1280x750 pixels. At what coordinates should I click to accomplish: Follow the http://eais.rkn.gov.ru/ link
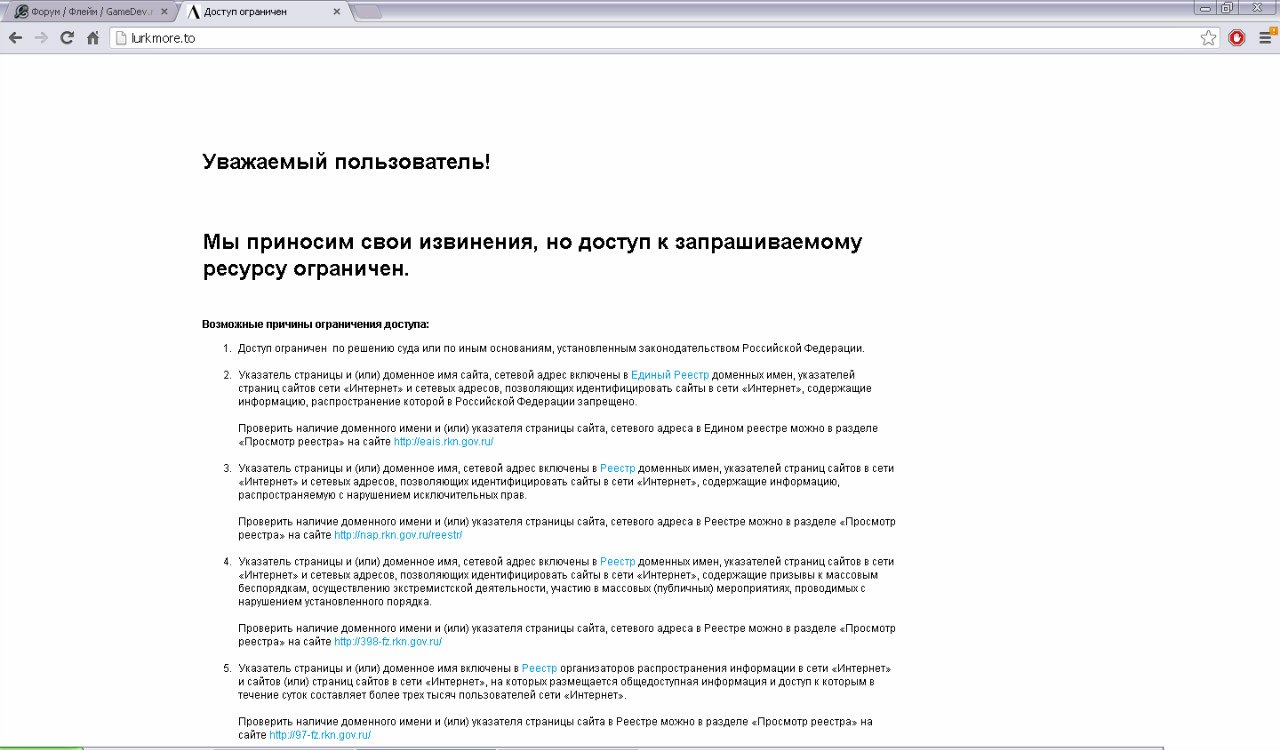coord(443,441)
